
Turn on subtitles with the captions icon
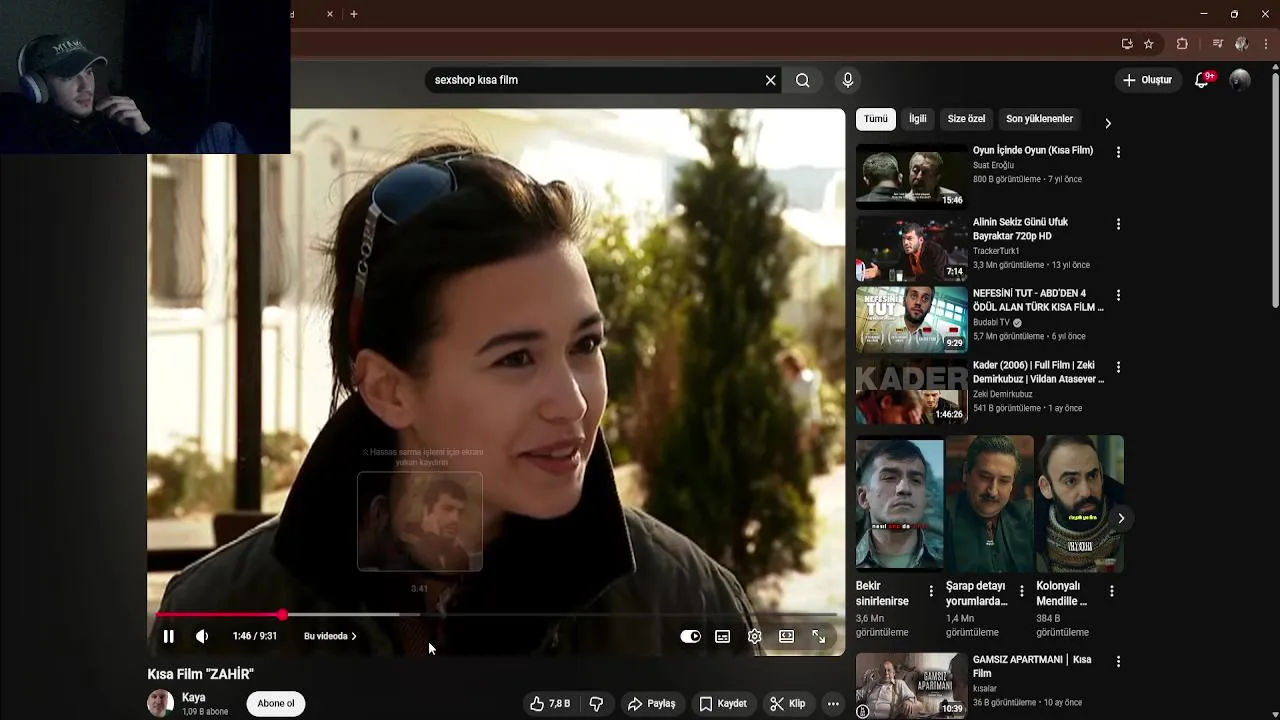pos(722,636)
